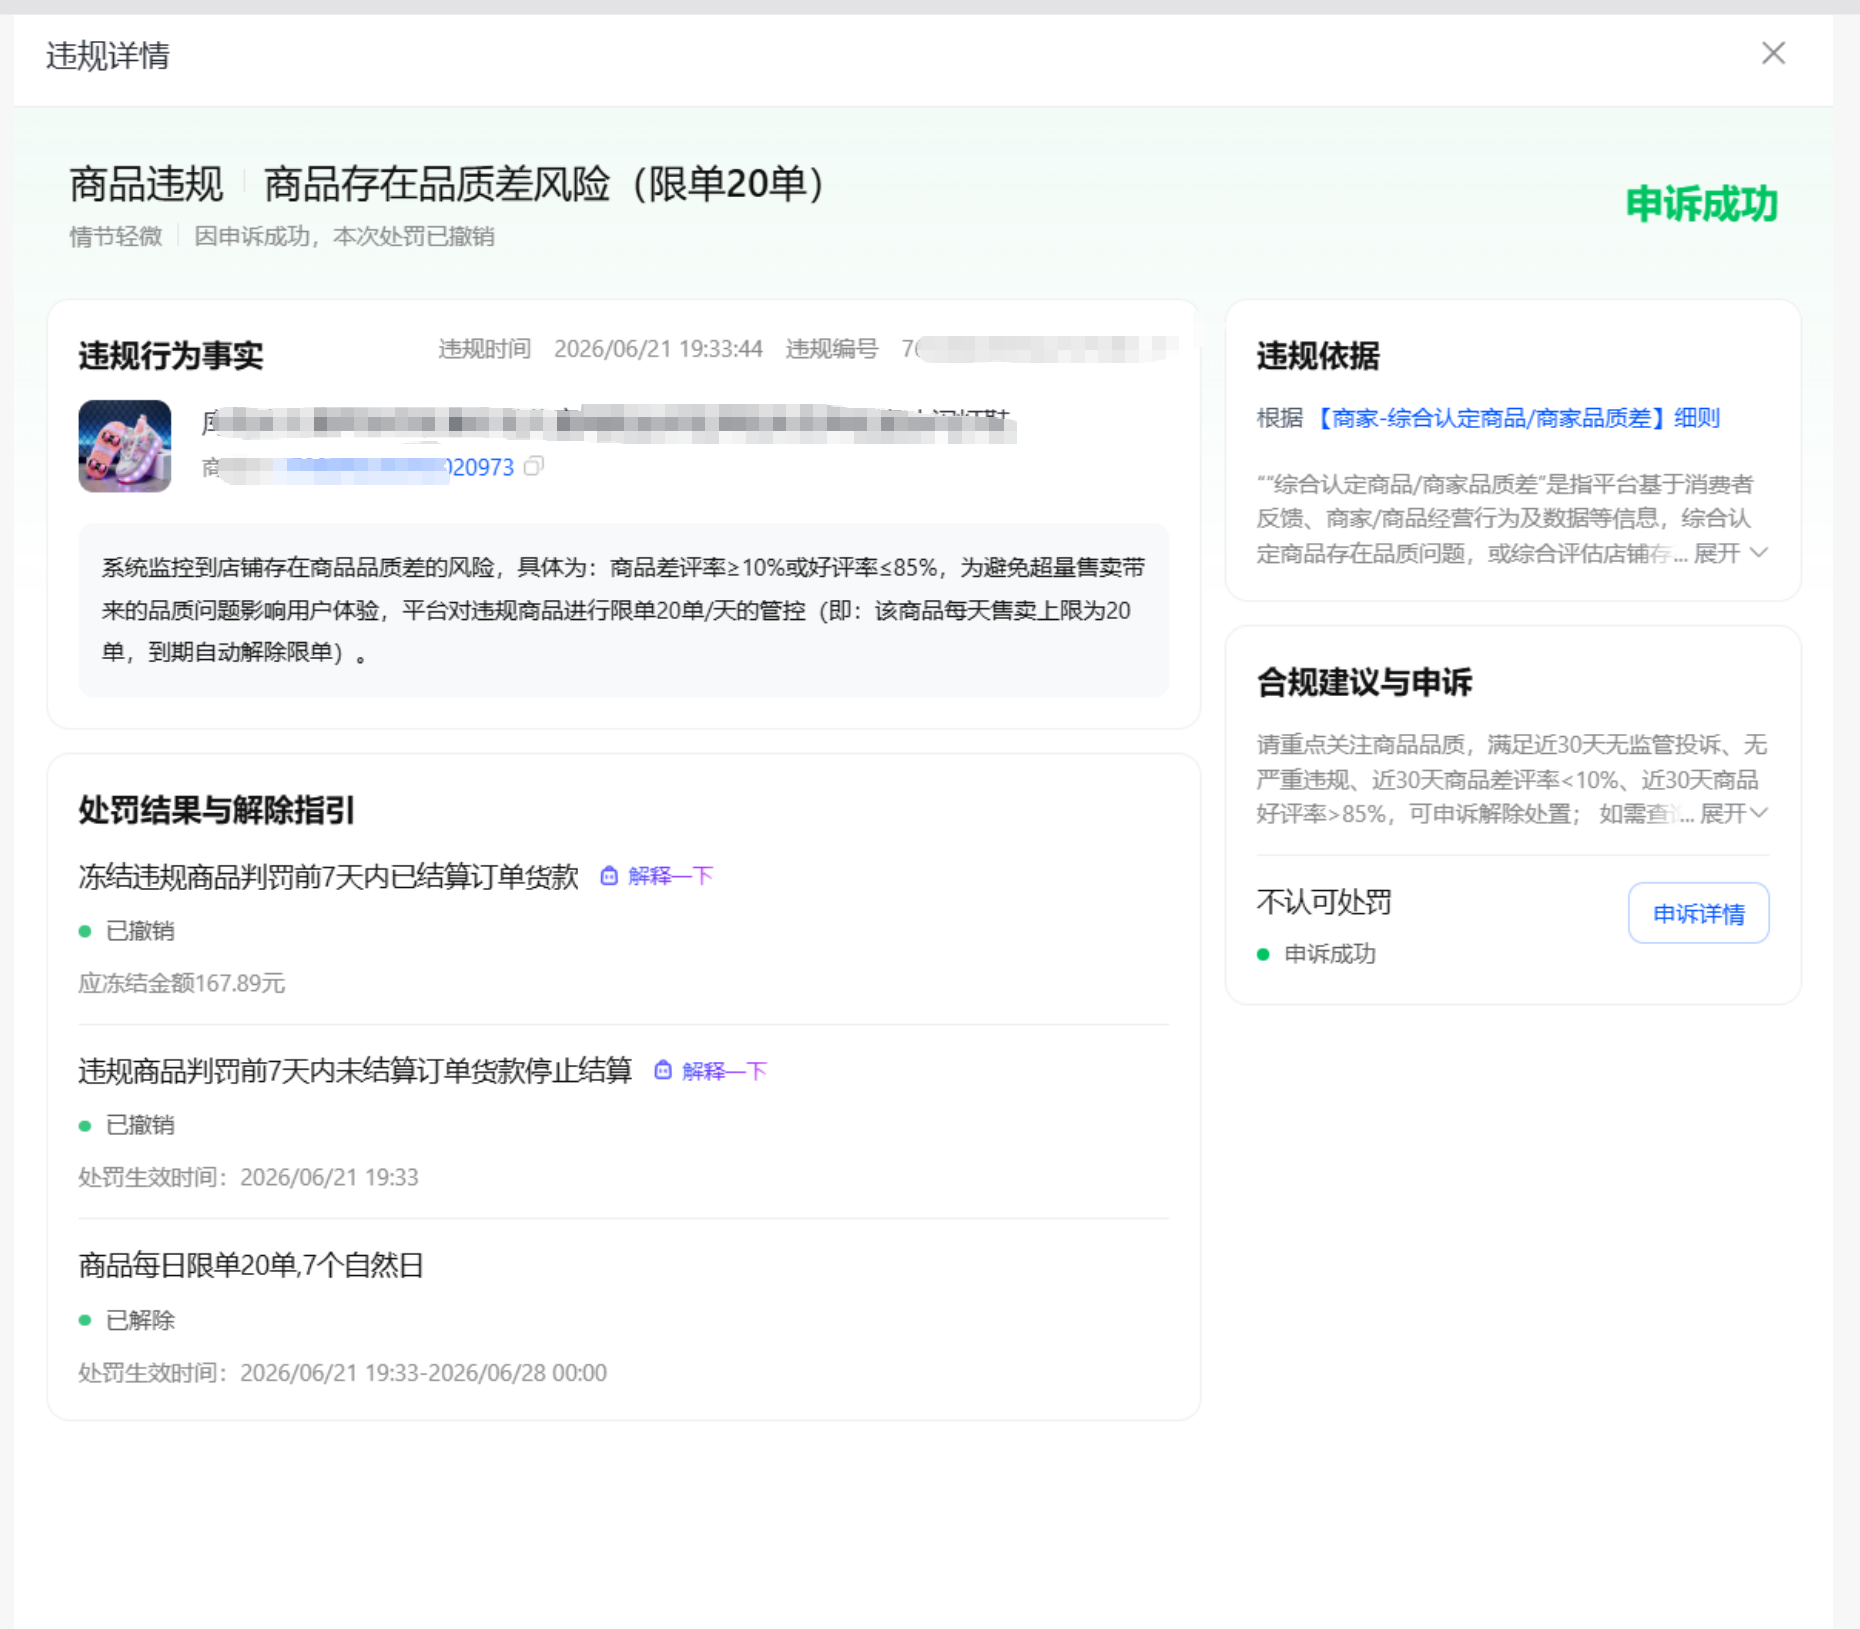Select the violation time 2026/06/21 19:33:44
Image resolution: width=1860 pixels, height=1629 pixels.
(x=658, y=349)
